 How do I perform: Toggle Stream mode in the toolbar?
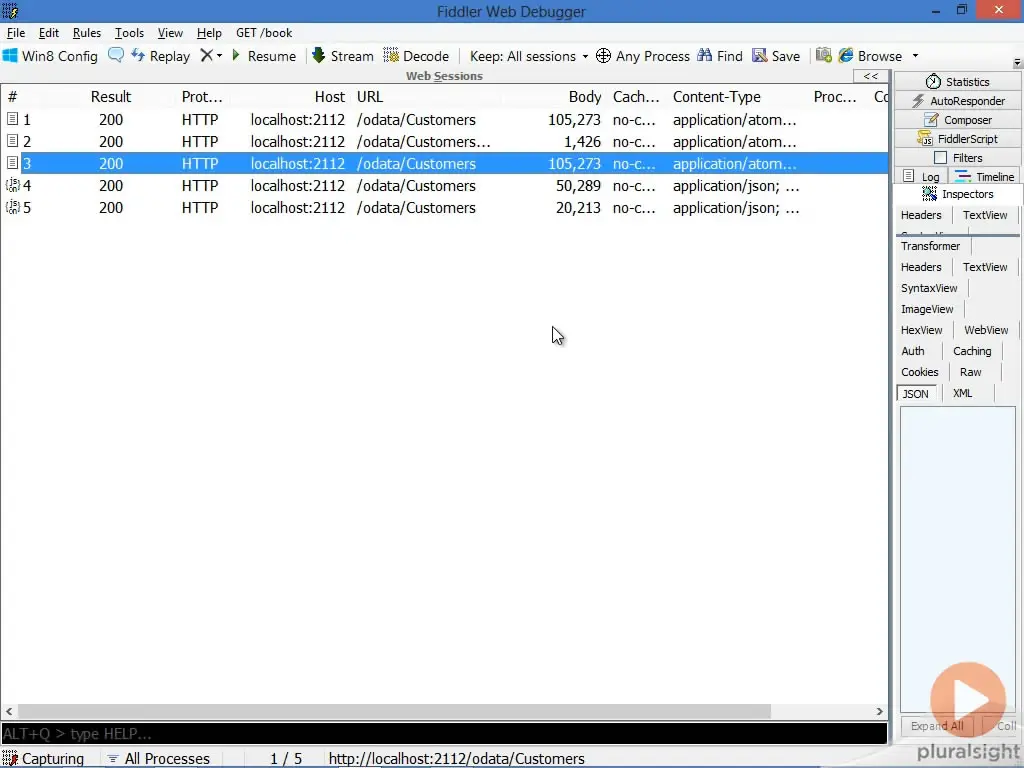coord(343,56)
